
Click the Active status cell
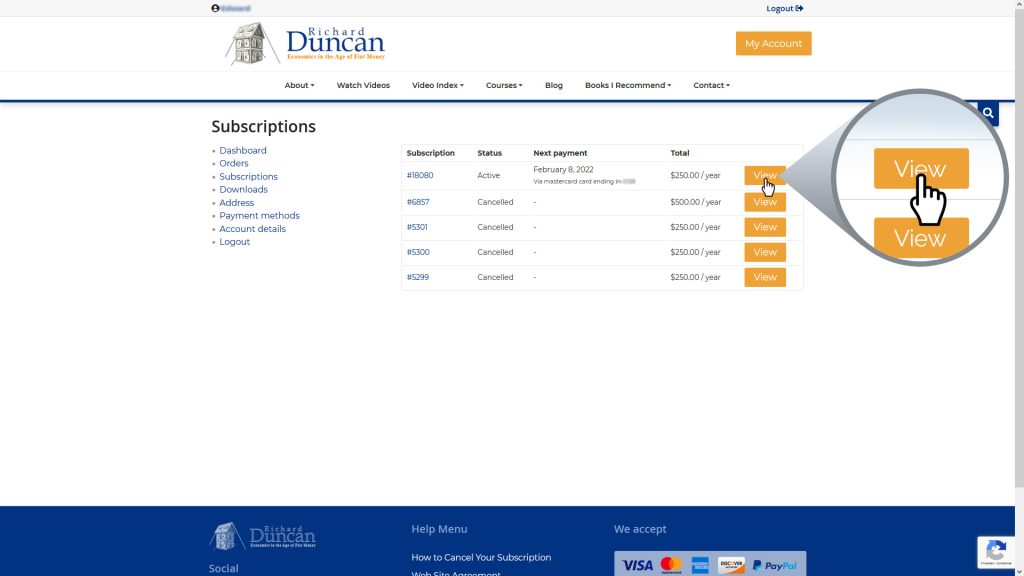click(x=488, y=175)
